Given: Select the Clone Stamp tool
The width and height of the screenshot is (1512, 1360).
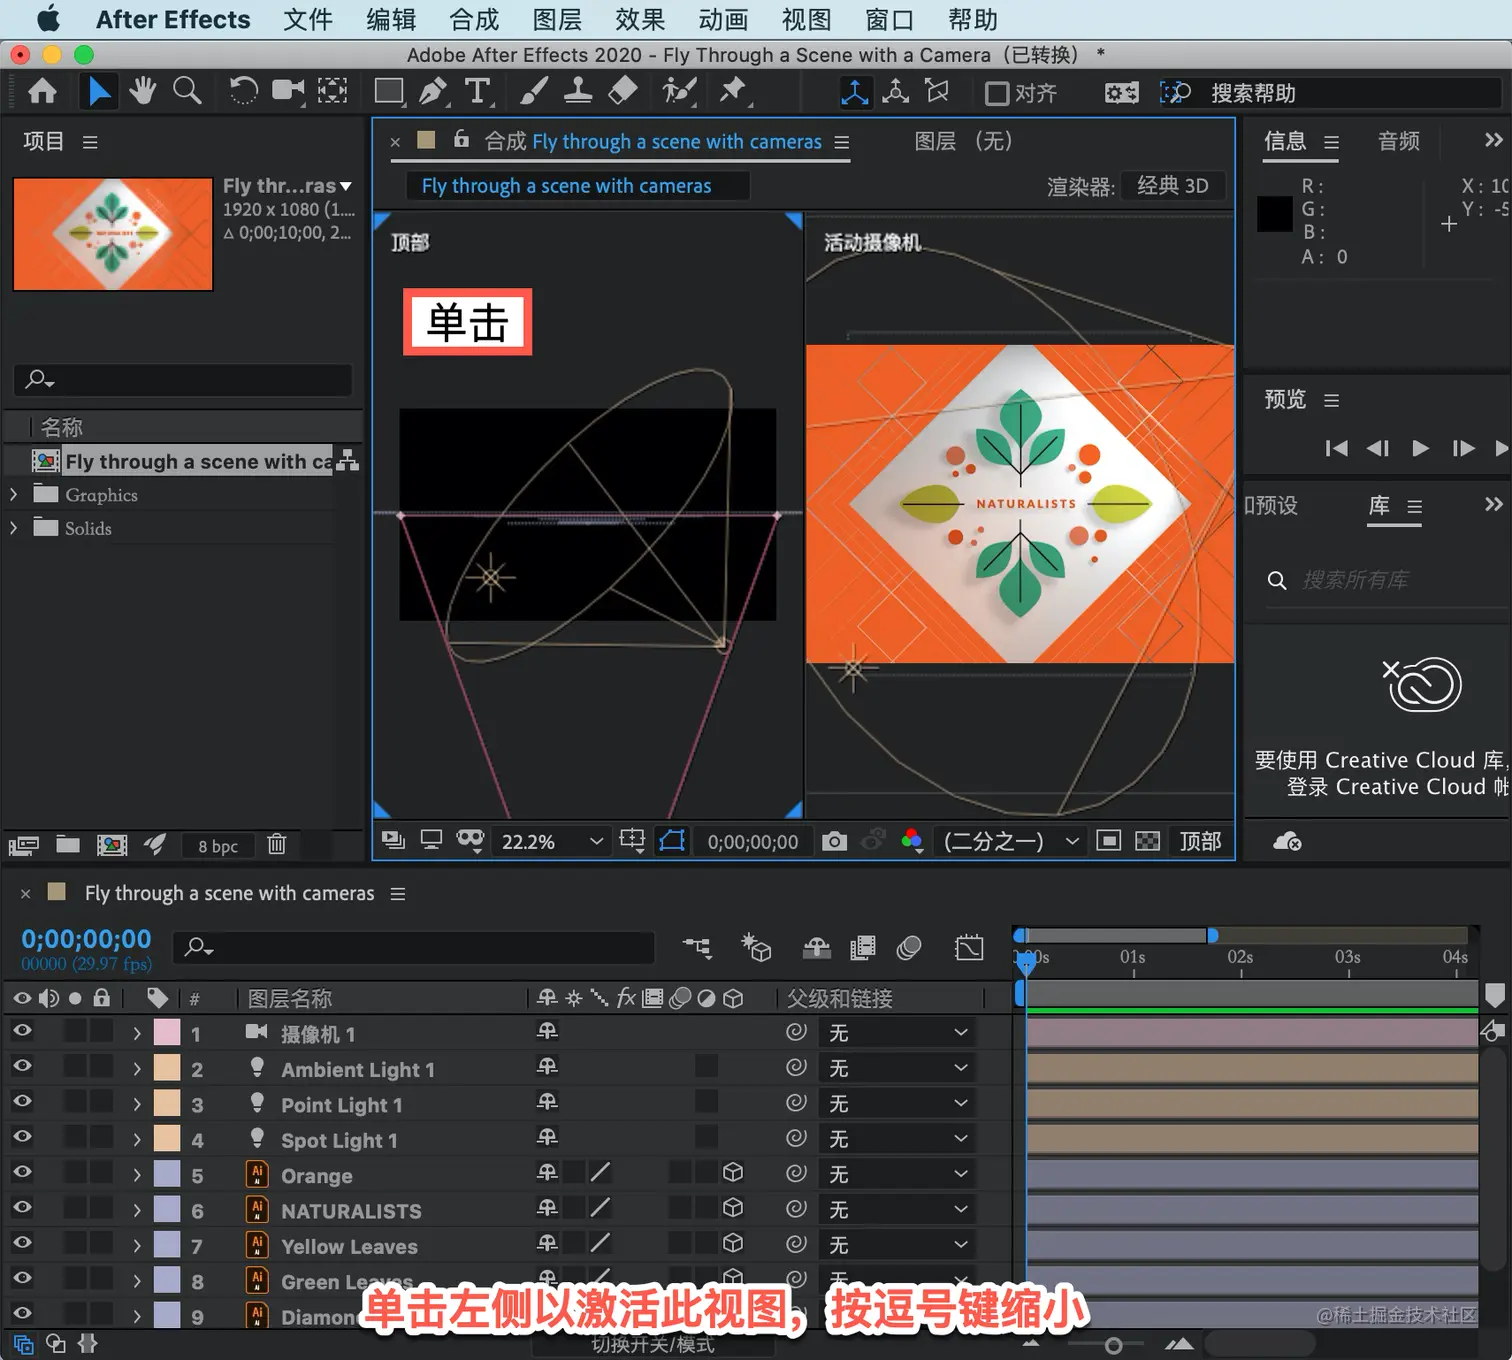Looking at the screenshot, I should [578, 92].
